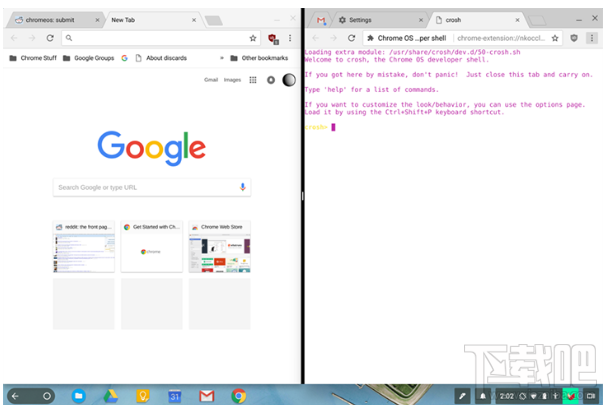Open the Google apps grid
Viewport: 604px width, 405px height.
(253, 80)
